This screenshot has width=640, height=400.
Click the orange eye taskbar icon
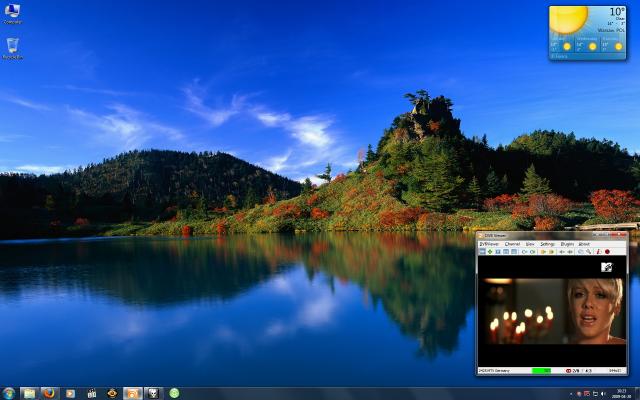[x=112, y=393]
